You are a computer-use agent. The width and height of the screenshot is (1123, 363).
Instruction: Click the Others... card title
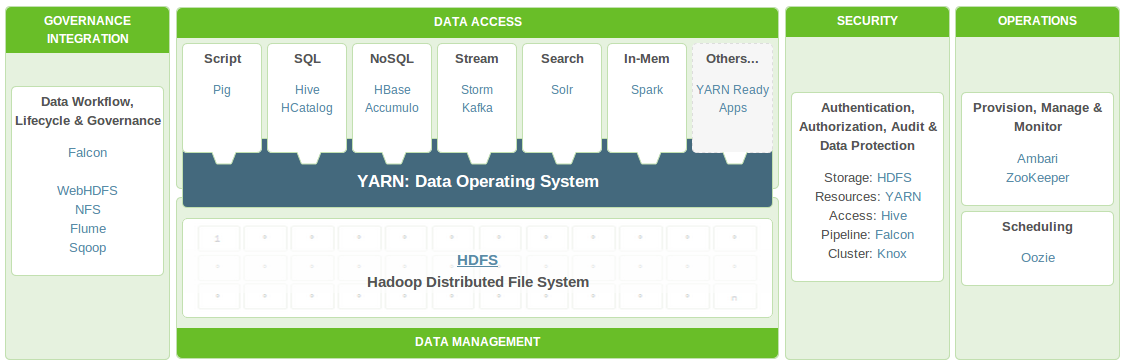pos(732,59)
